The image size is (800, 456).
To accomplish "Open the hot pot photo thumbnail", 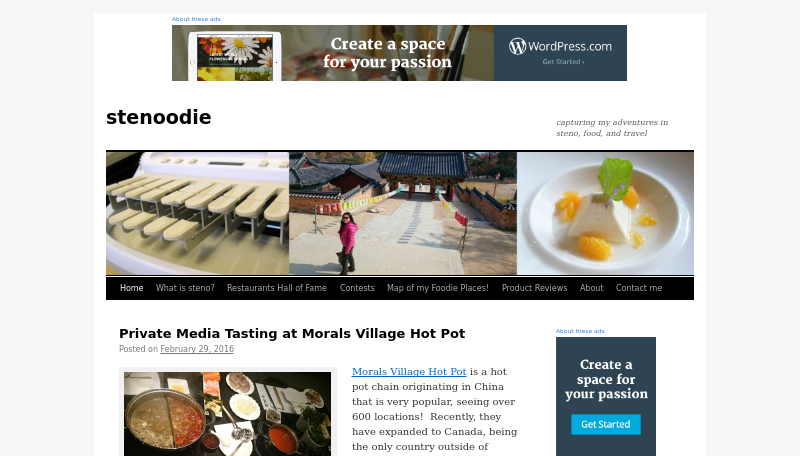I will point(228,414).
